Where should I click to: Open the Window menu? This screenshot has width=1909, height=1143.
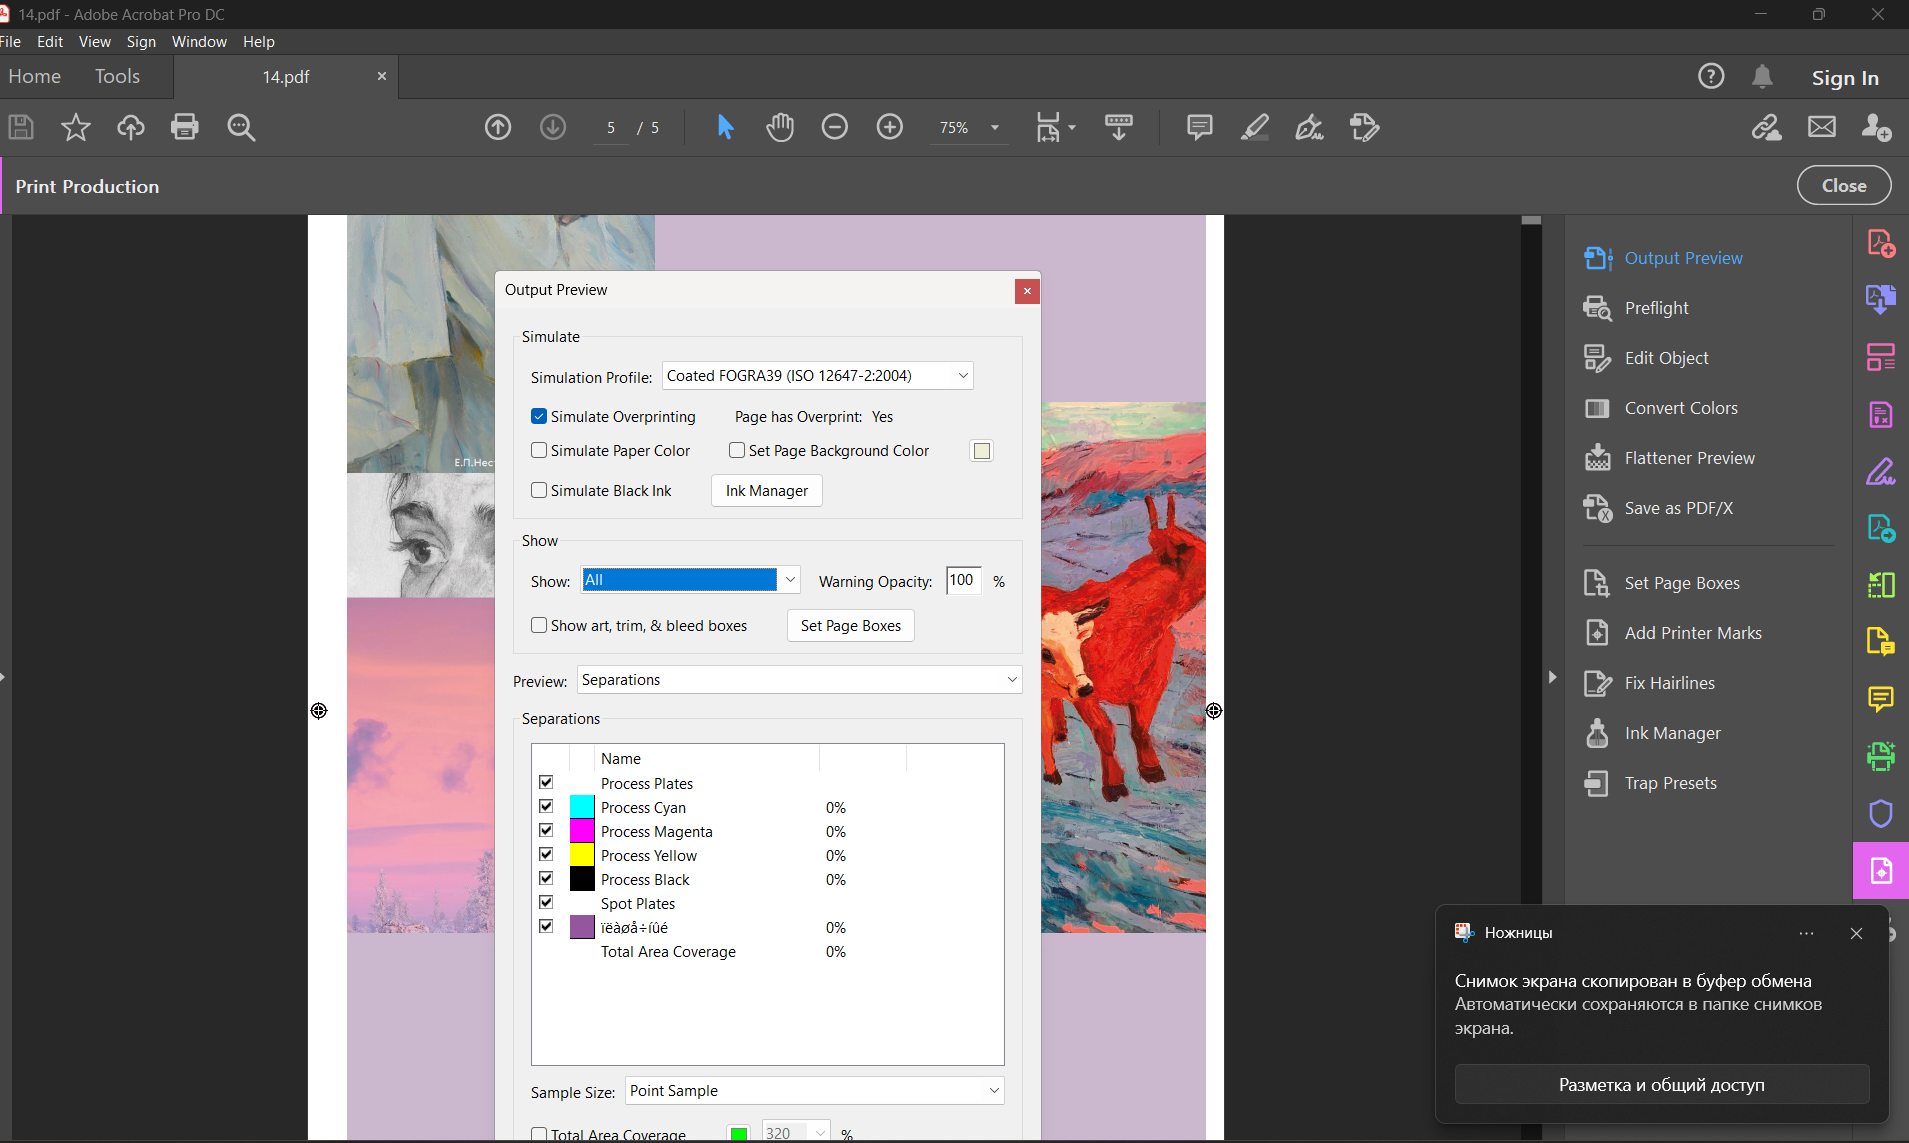[199, 42]
